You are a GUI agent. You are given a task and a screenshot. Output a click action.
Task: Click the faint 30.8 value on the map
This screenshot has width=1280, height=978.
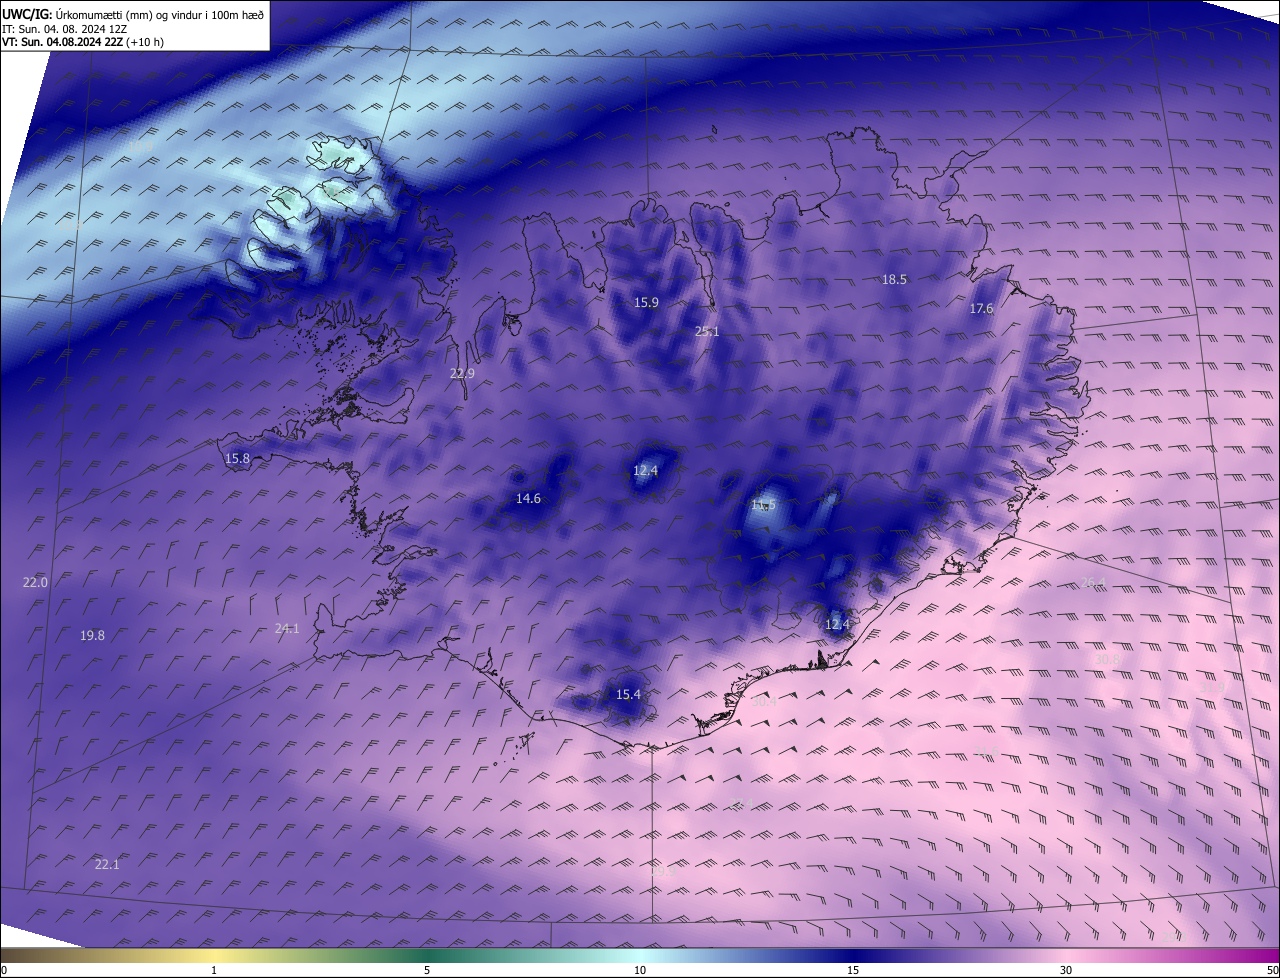[x=1108, y=660]
